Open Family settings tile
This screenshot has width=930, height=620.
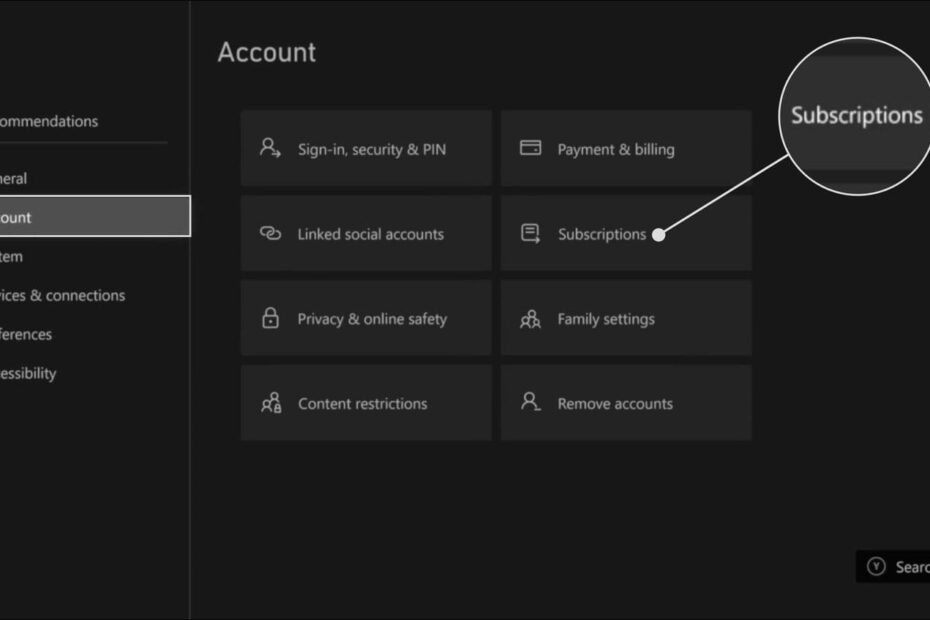pyautogui.click(x=626, y=318)
